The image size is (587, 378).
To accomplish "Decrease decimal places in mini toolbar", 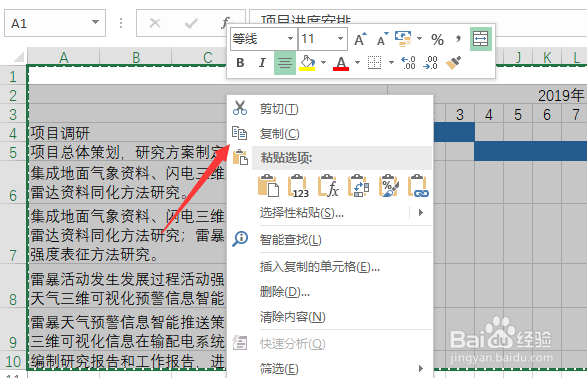I will tap(430, 63).
